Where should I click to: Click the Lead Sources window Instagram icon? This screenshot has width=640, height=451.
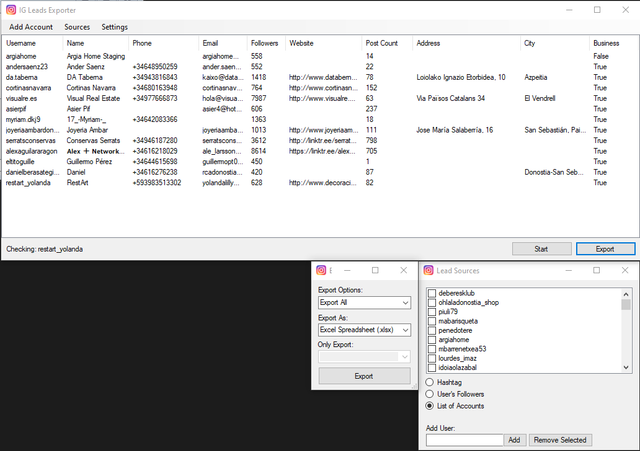(x=429, y=270)
